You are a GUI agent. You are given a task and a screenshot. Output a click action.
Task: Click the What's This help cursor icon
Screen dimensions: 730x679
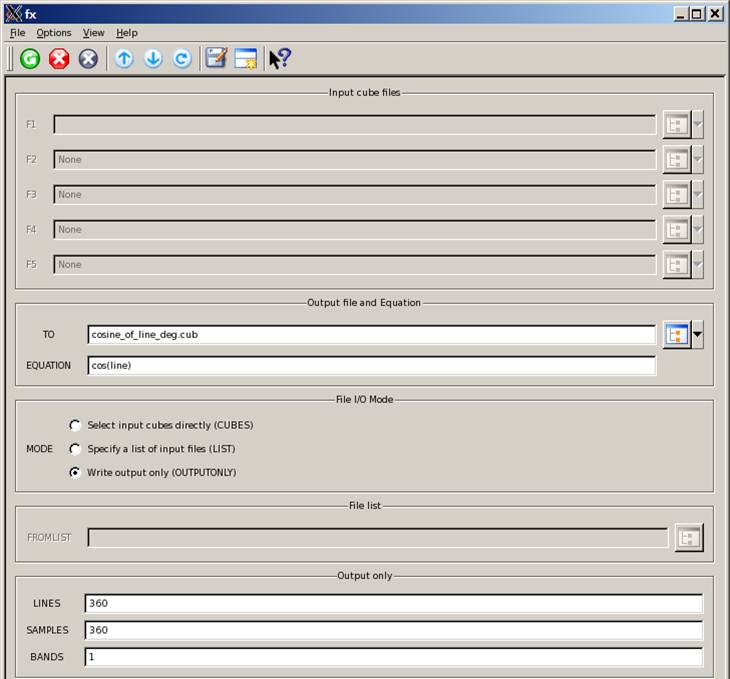click(280, 59)
